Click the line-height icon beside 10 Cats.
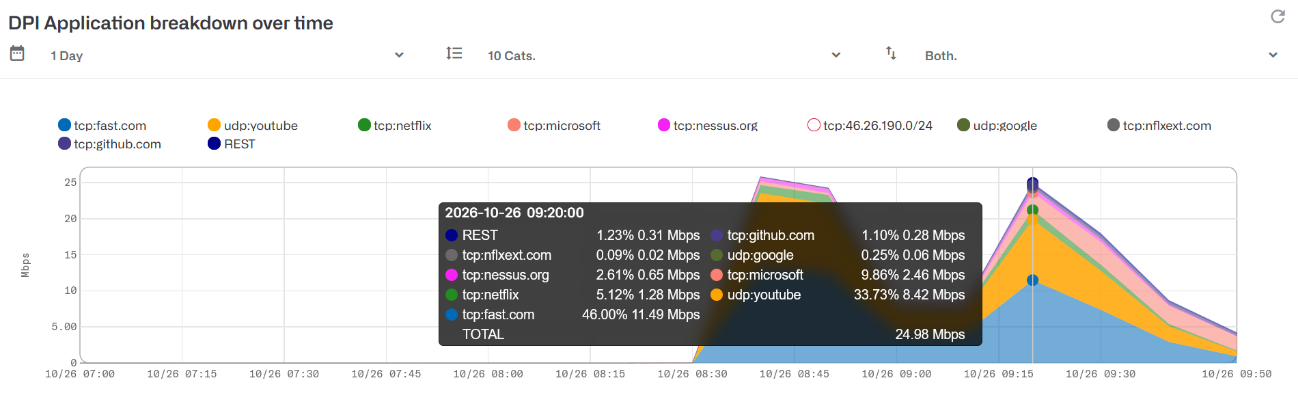This screenshot has height=402, width=1298. pyautogui.click(x=454, y=54)
